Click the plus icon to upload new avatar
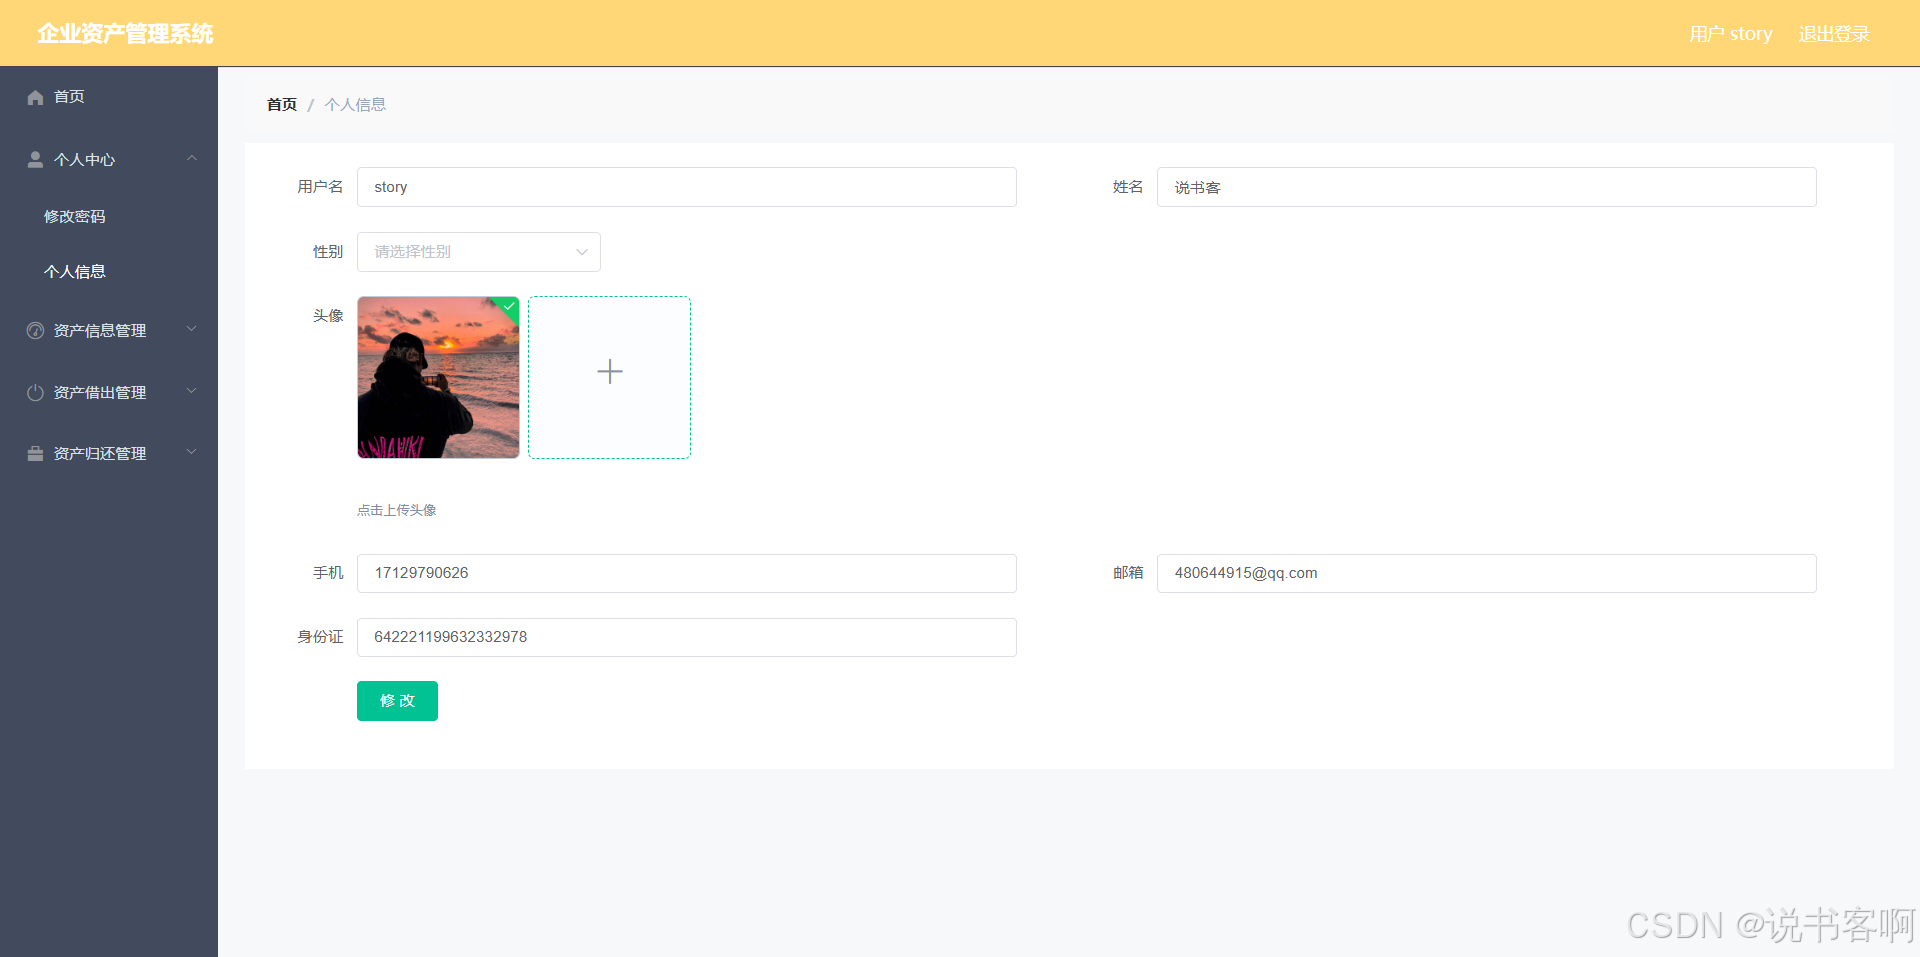This screenshot has height=957, width=1920. (x=609, y=372)
